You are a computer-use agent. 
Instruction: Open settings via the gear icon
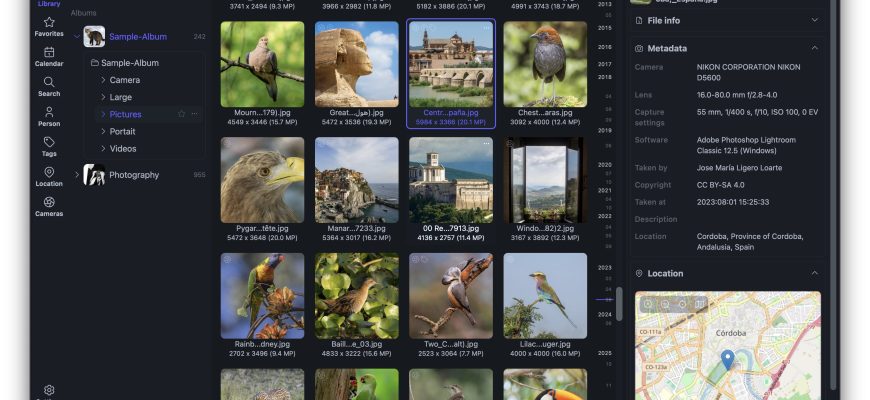point(49,390)
